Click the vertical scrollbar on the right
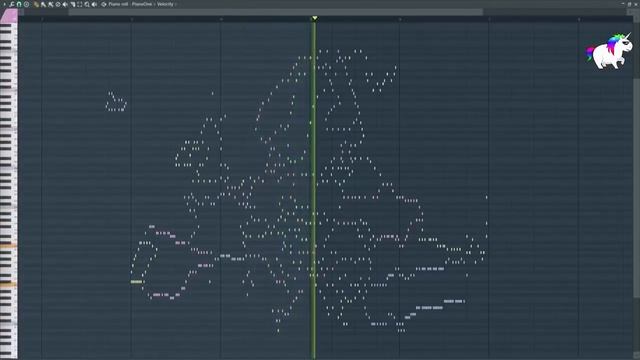This screenshot has height=360, width=640. click(x=637, y=188)
